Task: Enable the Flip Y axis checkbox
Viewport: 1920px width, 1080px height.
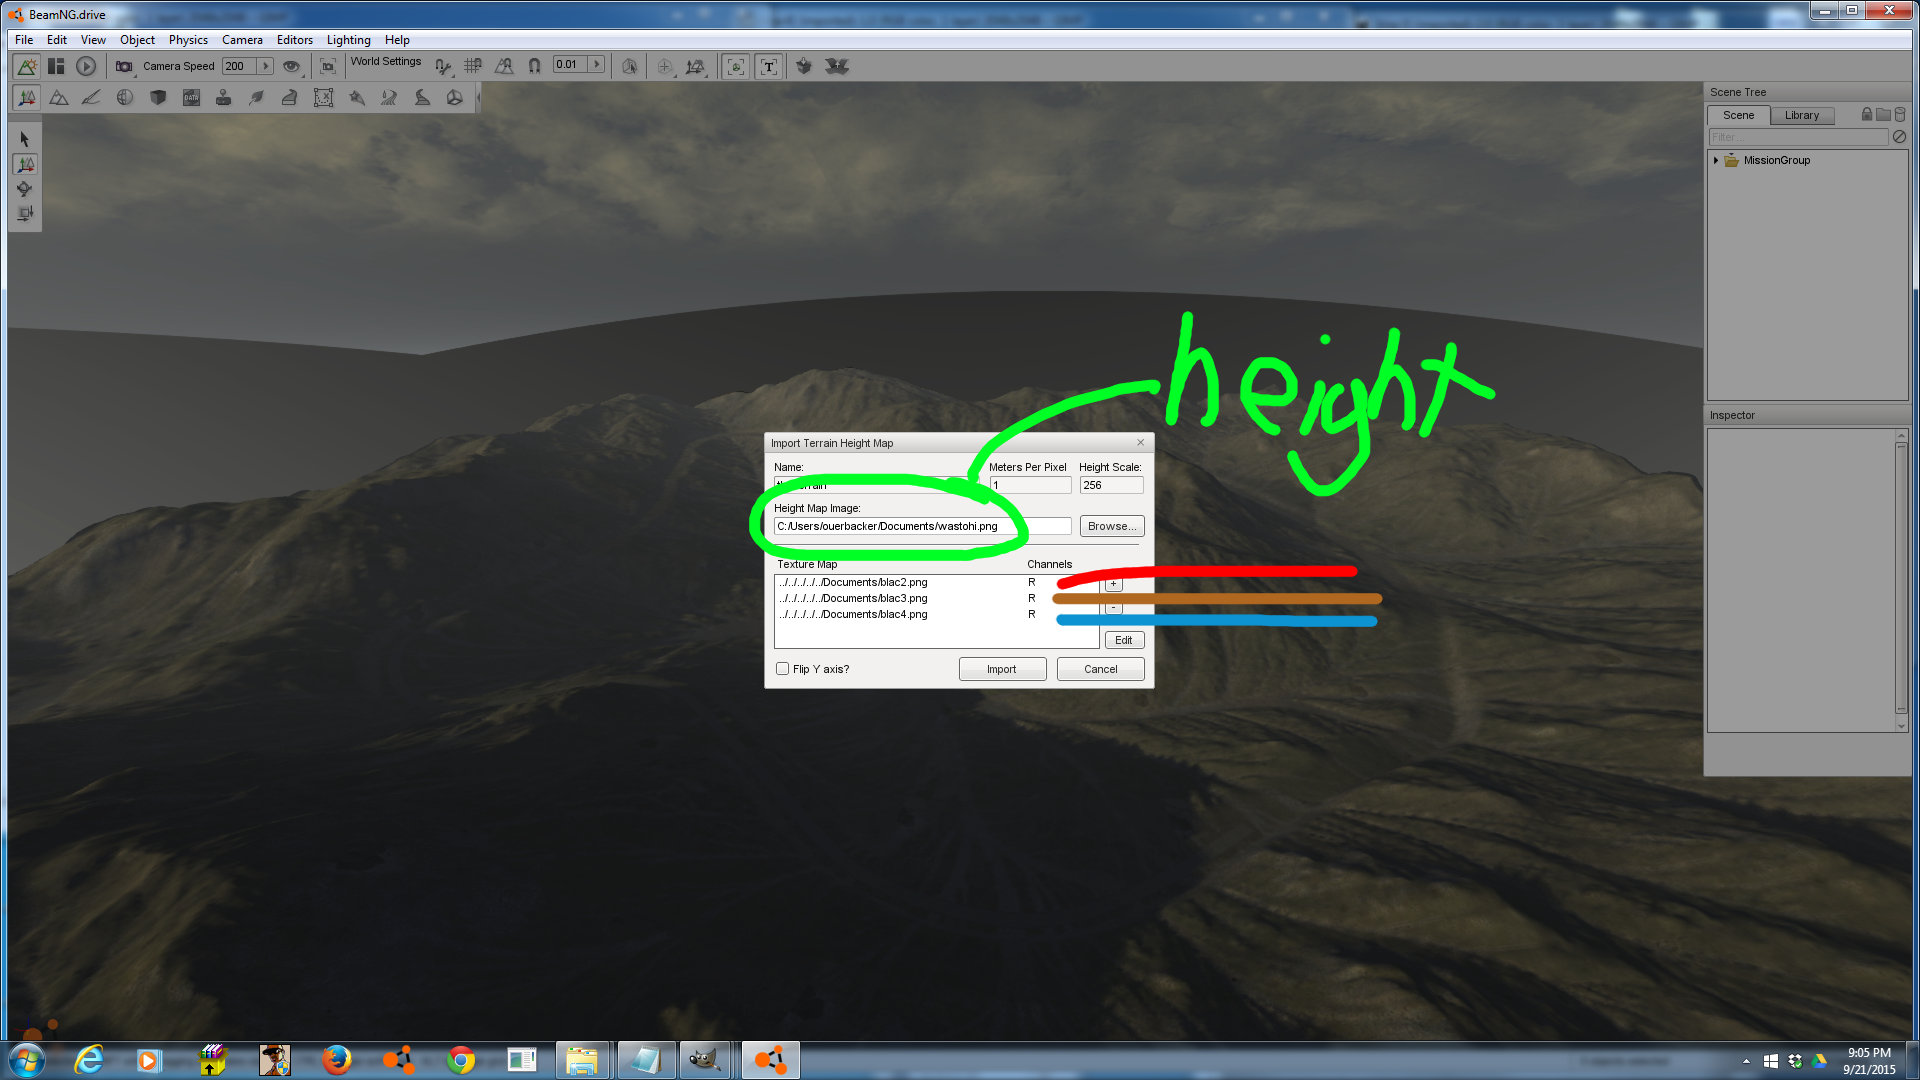Action: click(x=782, y=669)
